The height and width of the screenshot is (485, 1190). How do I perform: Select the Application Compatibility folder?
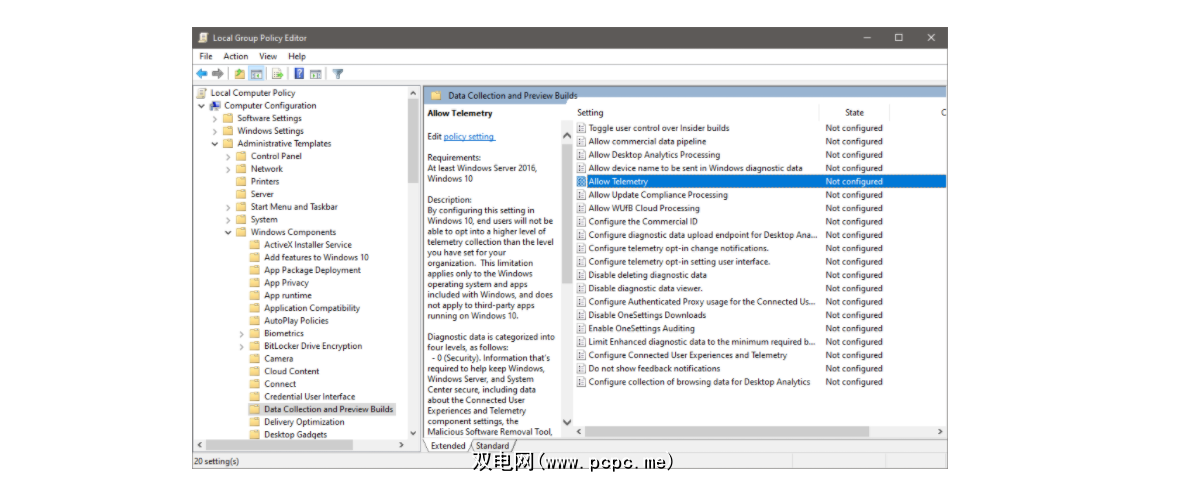pyautogui.click(x=312, y=308)
